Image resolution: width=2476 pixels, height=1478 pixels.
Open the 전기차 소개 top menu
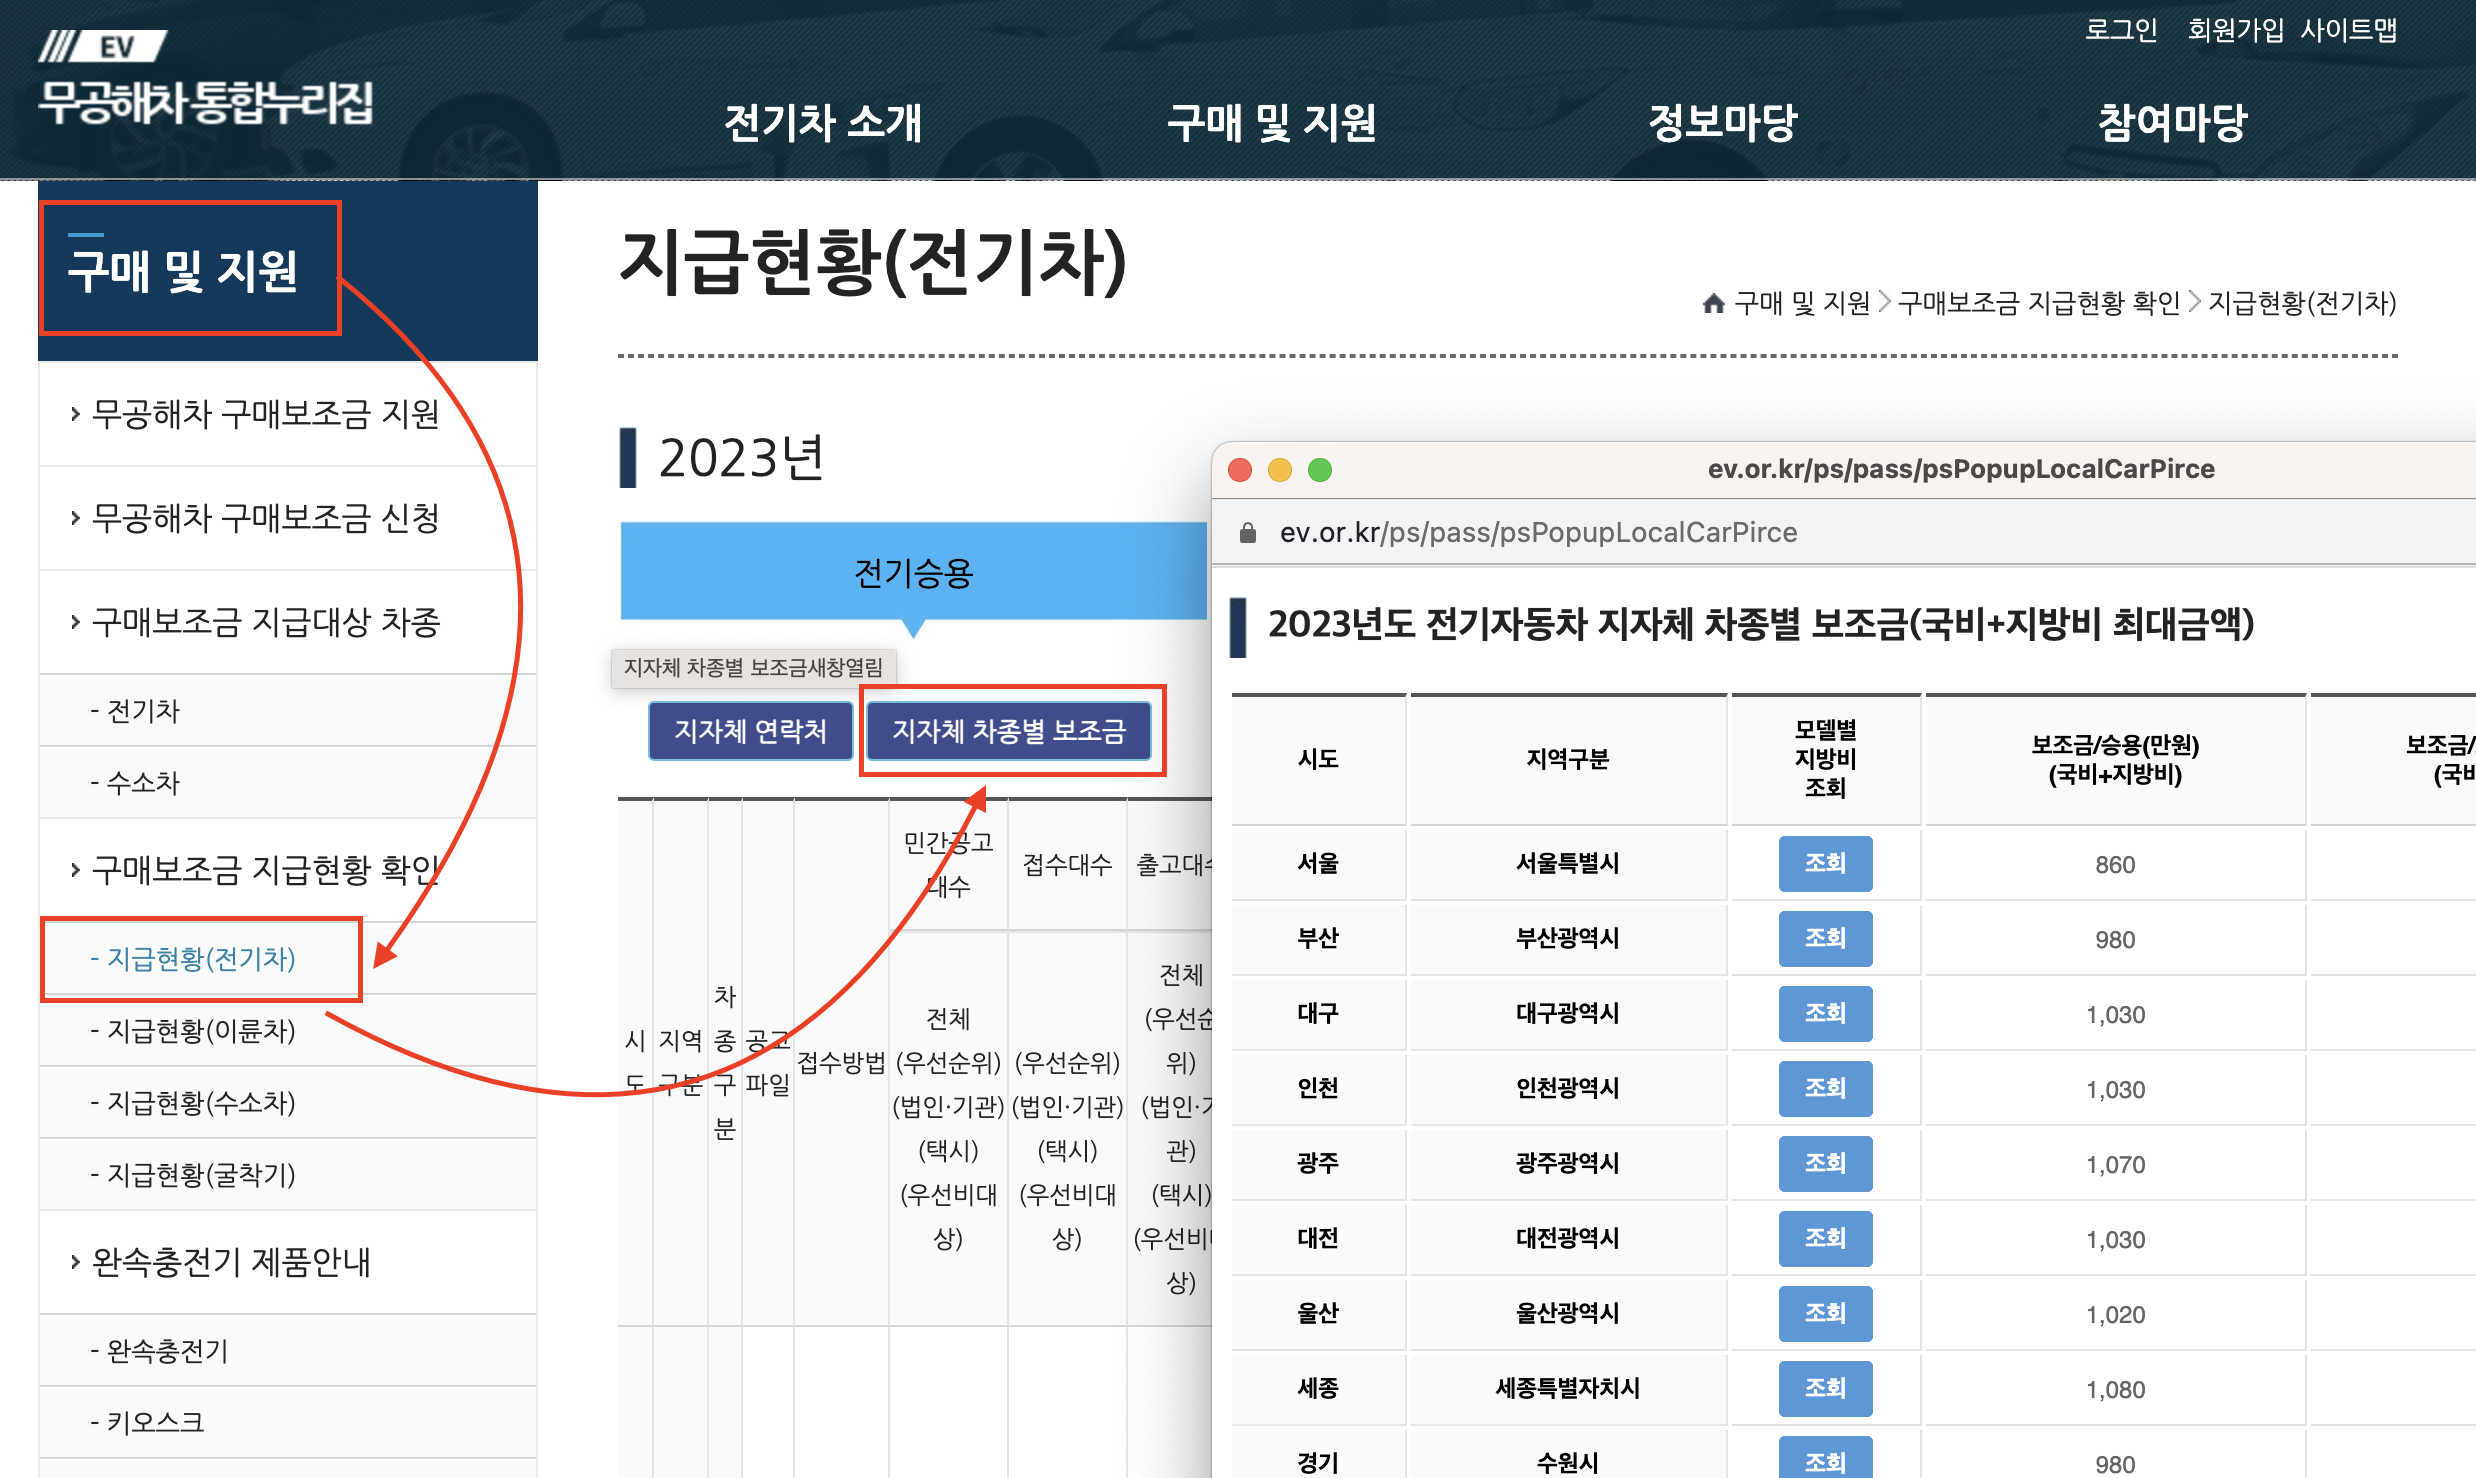click(x=822, y=123)
